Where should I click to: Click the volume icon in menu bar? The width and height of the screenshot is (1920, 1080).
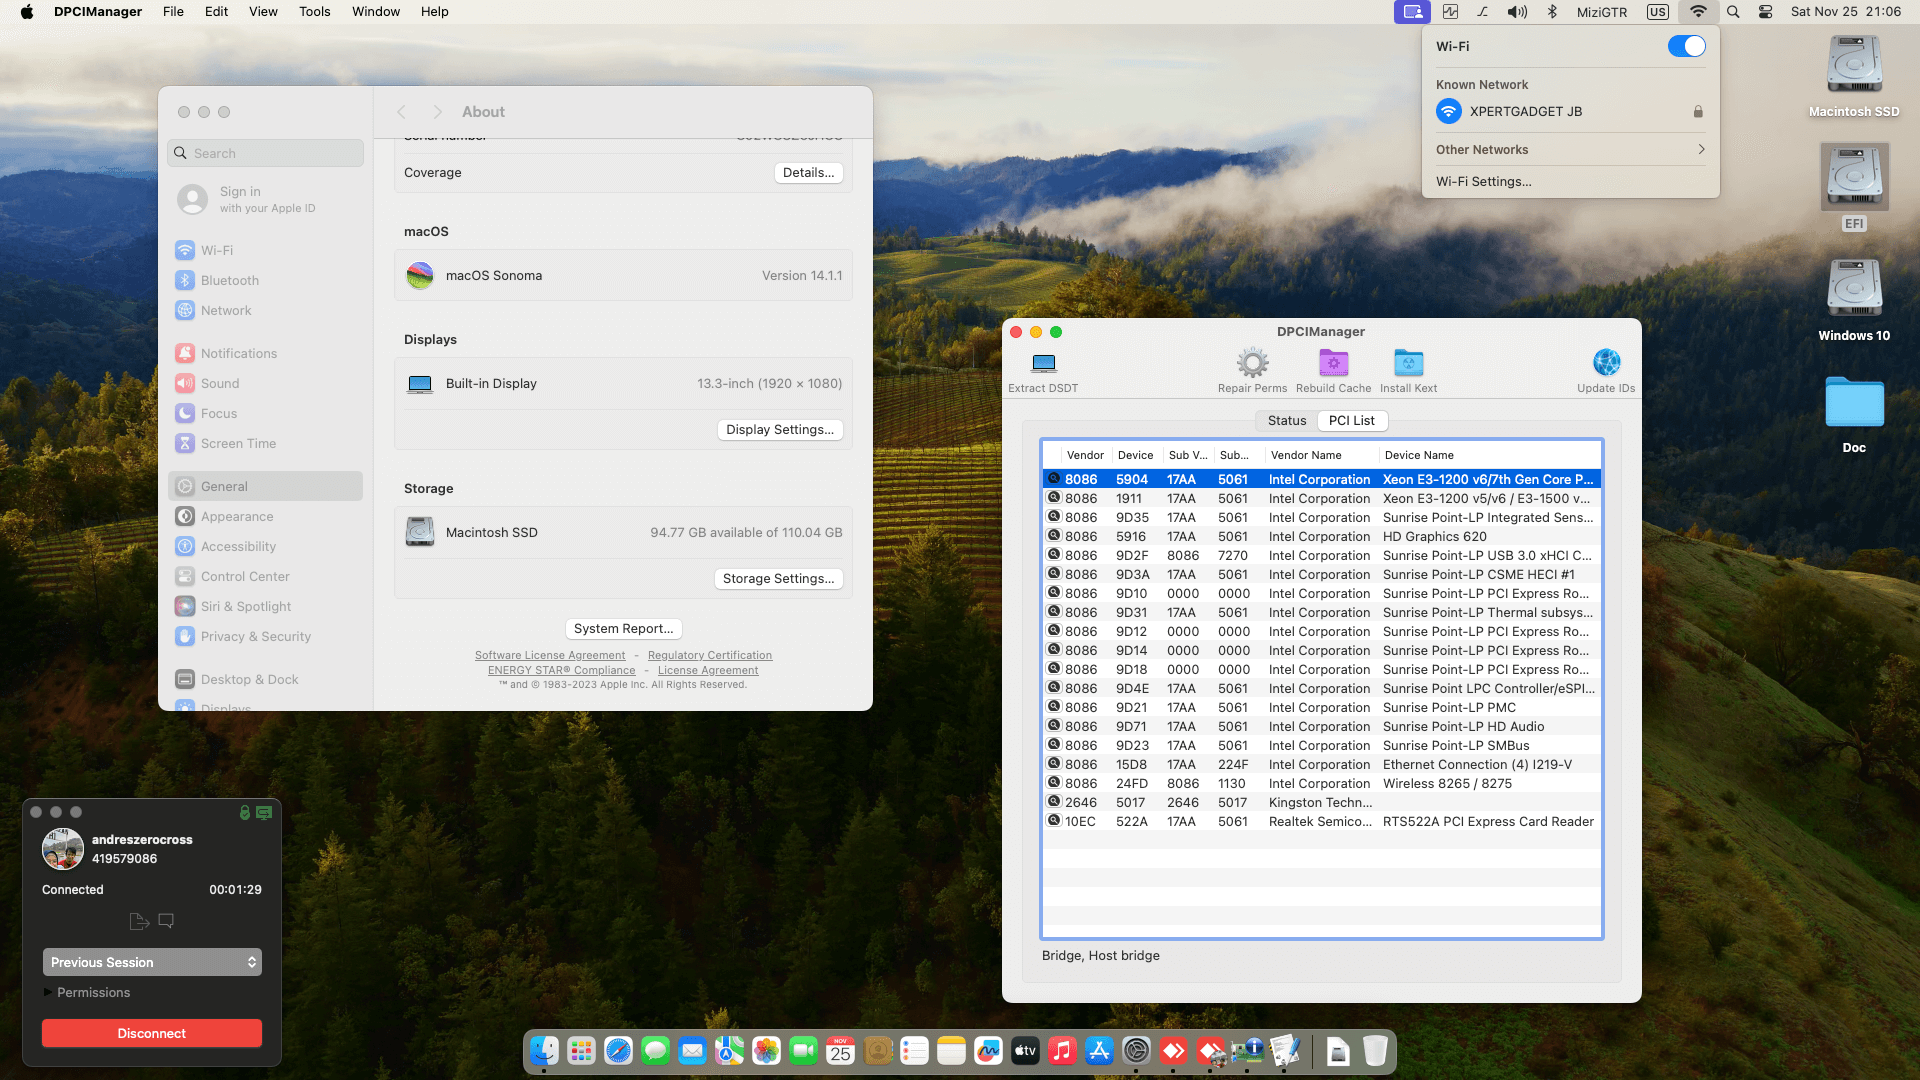[x=1517, y=12]
